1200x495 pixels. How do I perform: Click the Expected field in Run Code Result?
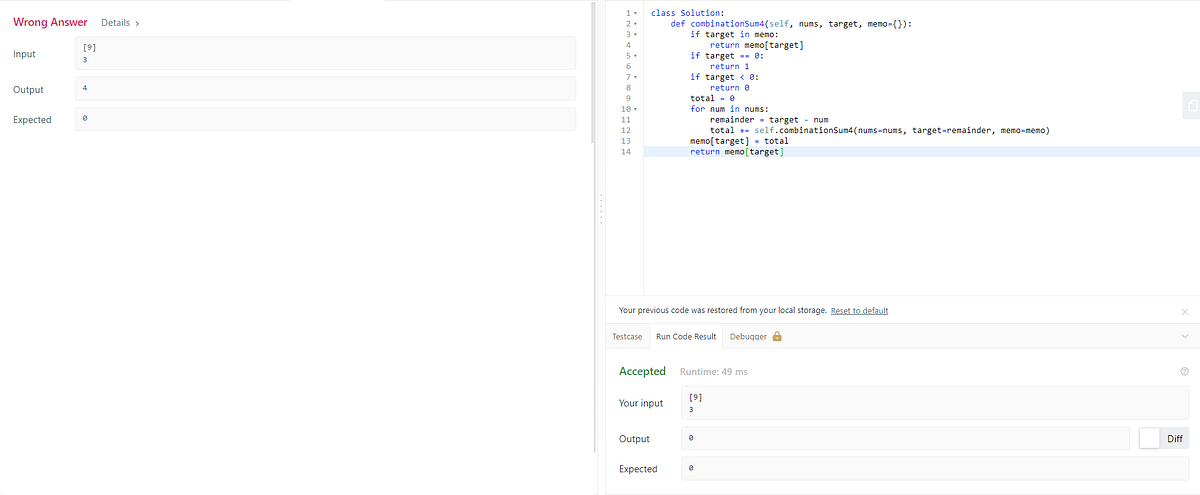[x=937, y=468]
